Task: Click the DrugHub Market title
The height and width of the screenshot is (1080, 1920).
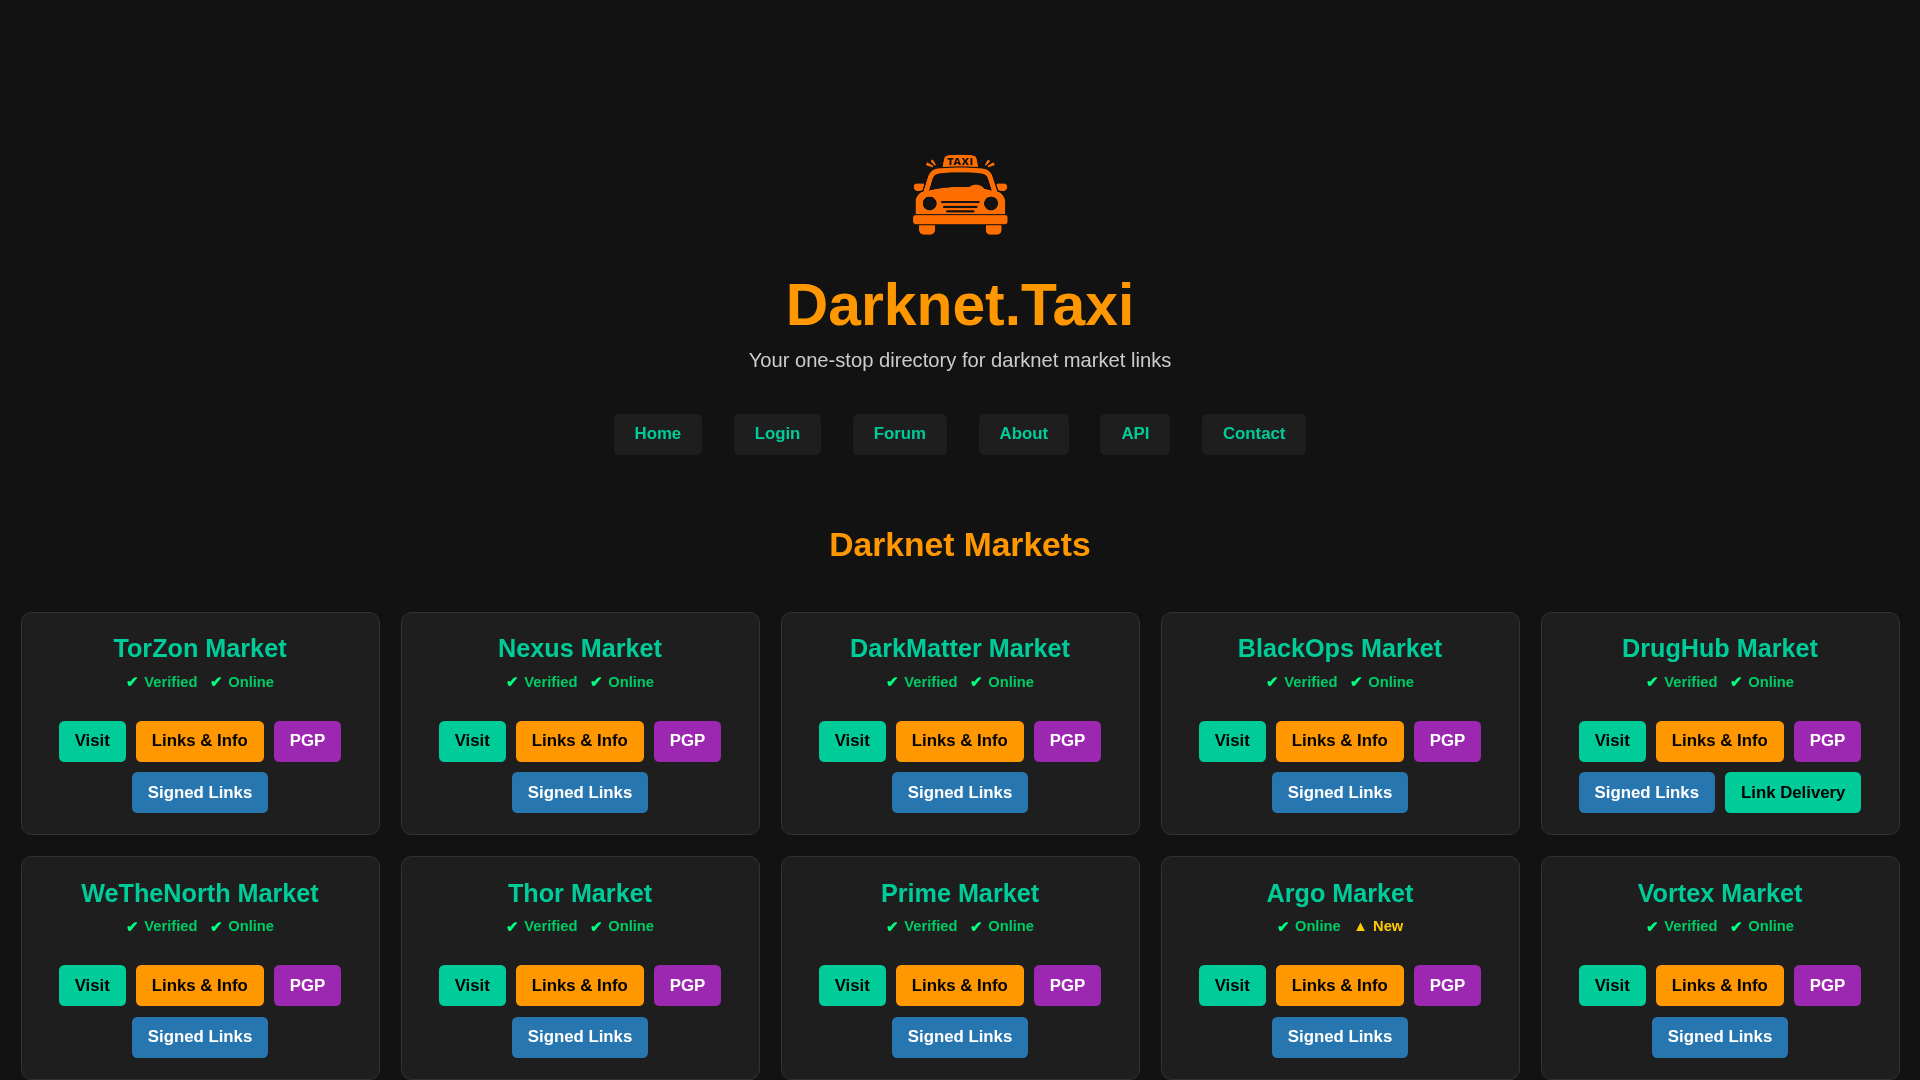Action: [1720, 649]
